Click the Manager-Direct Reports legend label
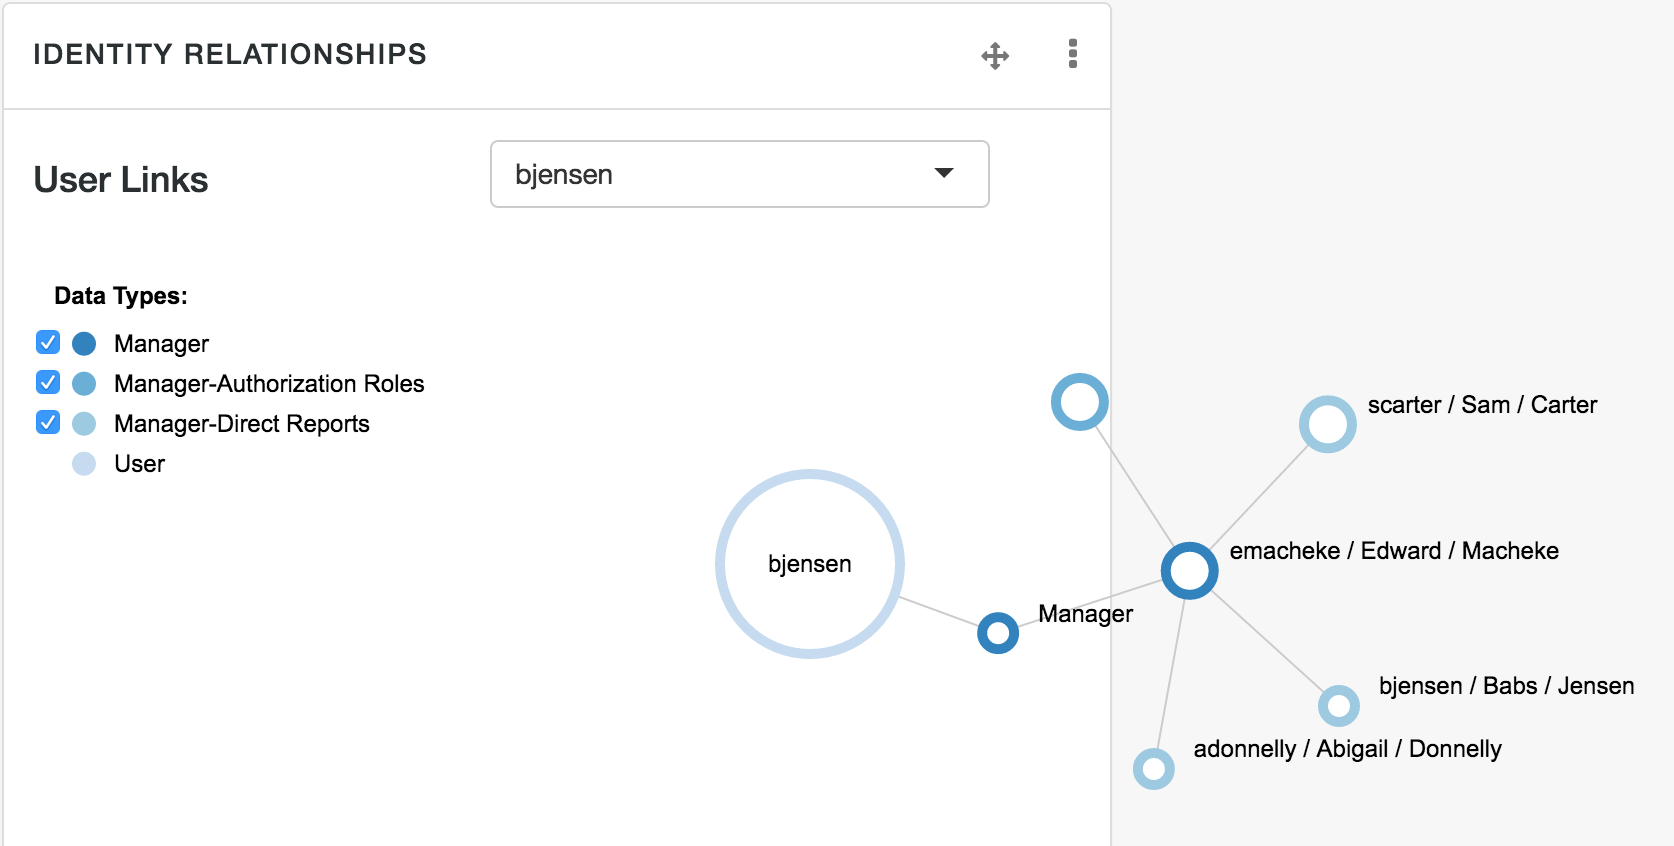The width and height of the screenshot is (1674, 846). [242, 424]
